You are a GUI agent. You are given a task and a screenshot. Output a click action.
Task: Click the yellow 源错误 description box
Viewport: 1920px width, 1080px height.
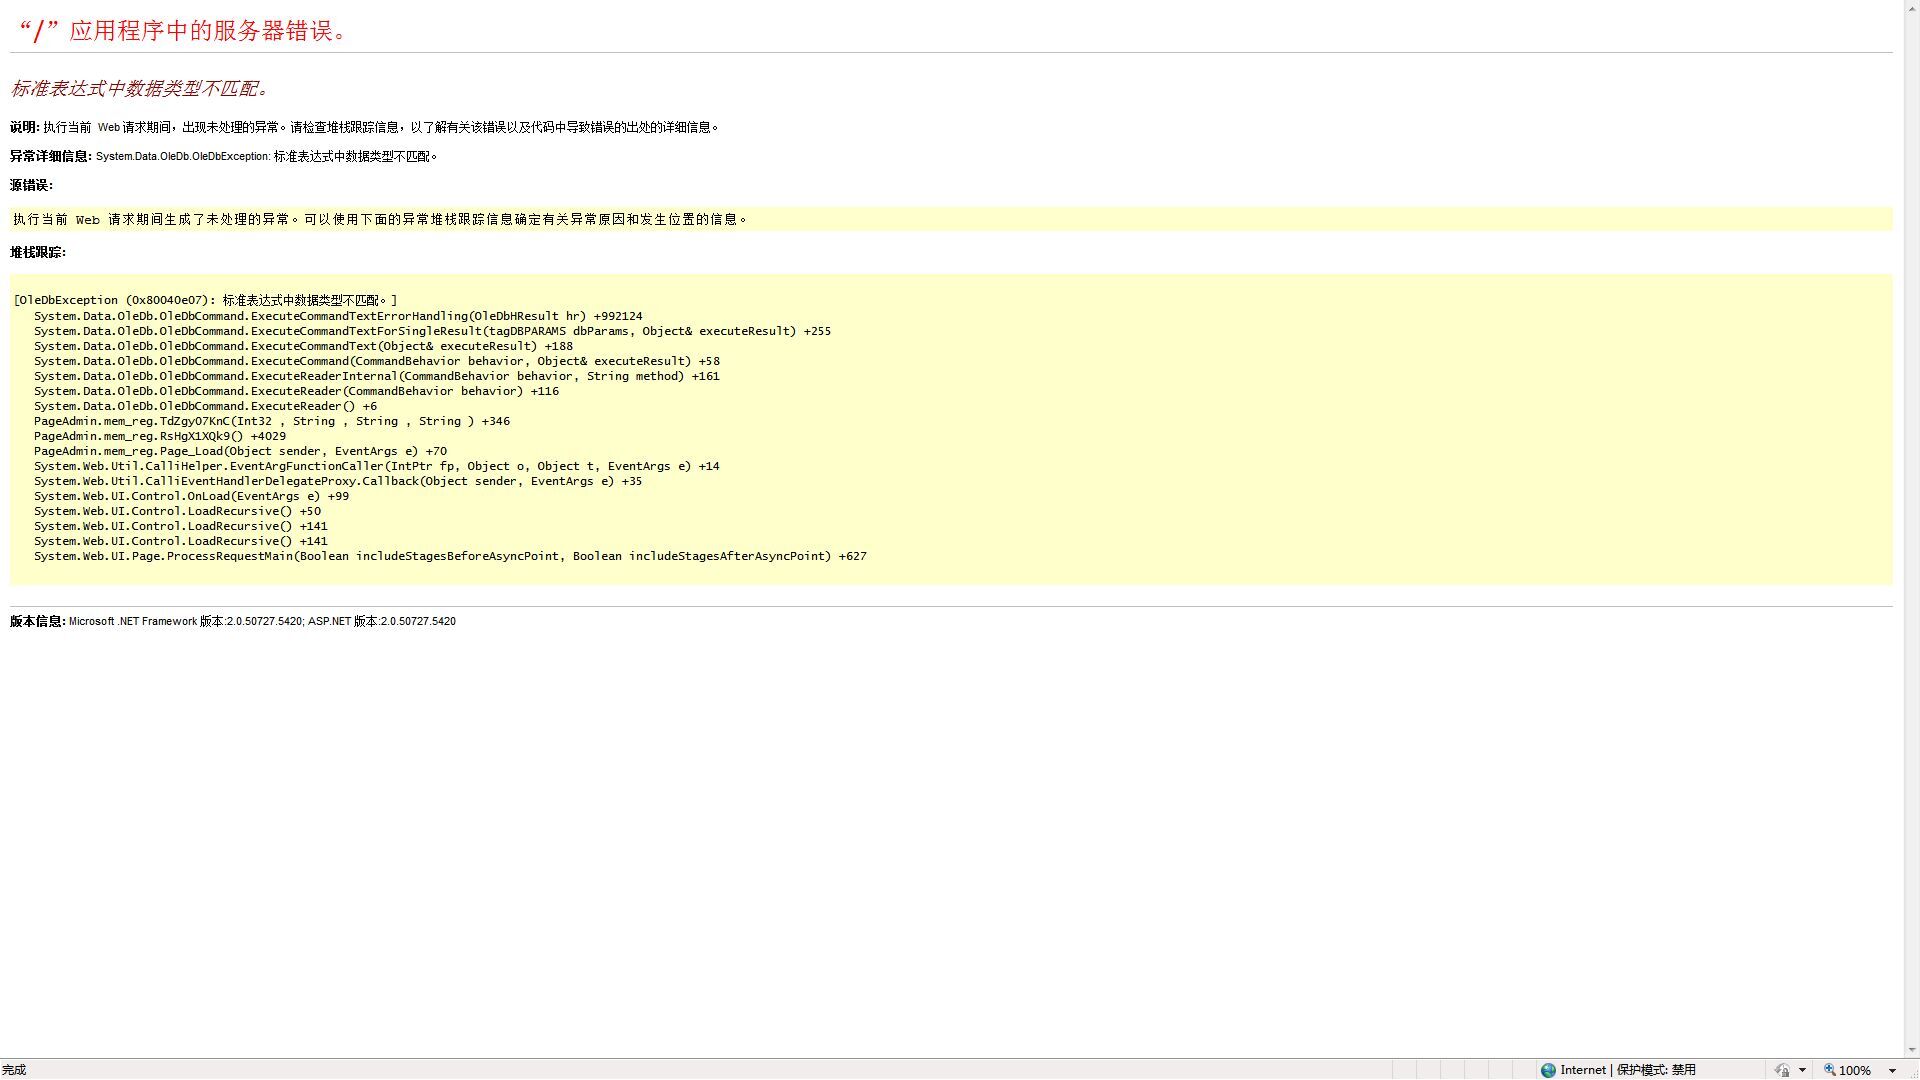(380, 219)
